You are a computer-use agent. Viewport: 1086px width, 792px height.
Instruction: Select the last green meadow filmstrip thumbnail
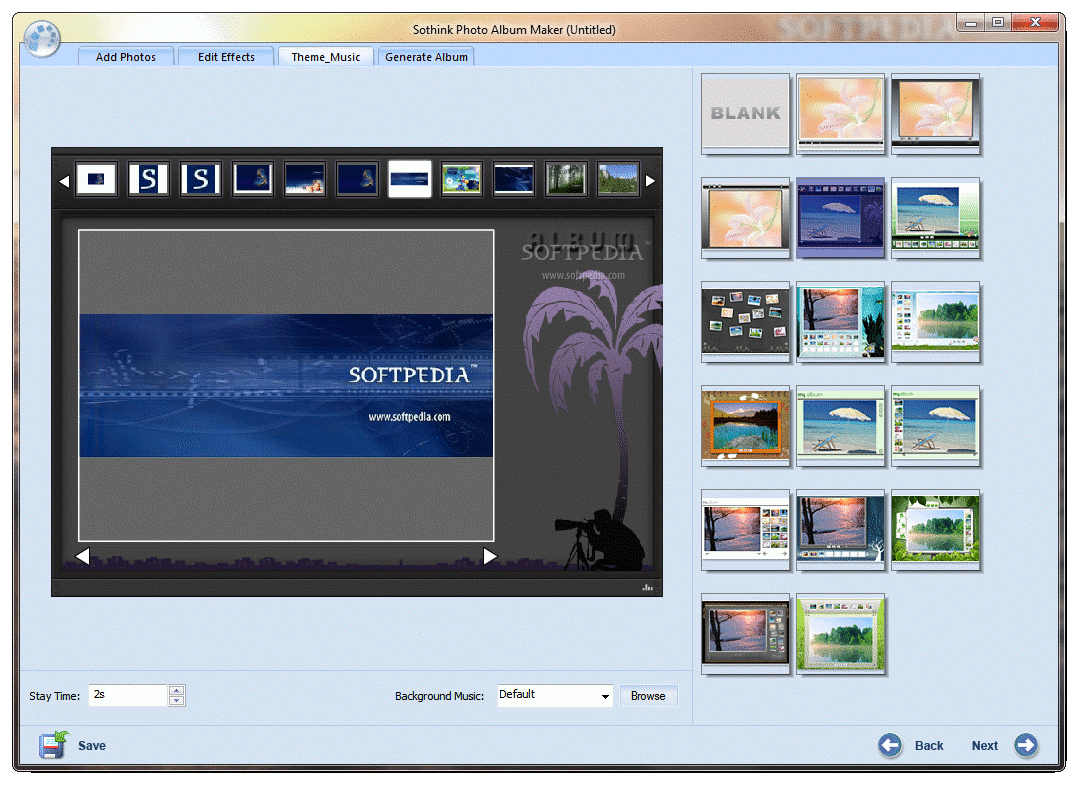(x=618, y=179)
